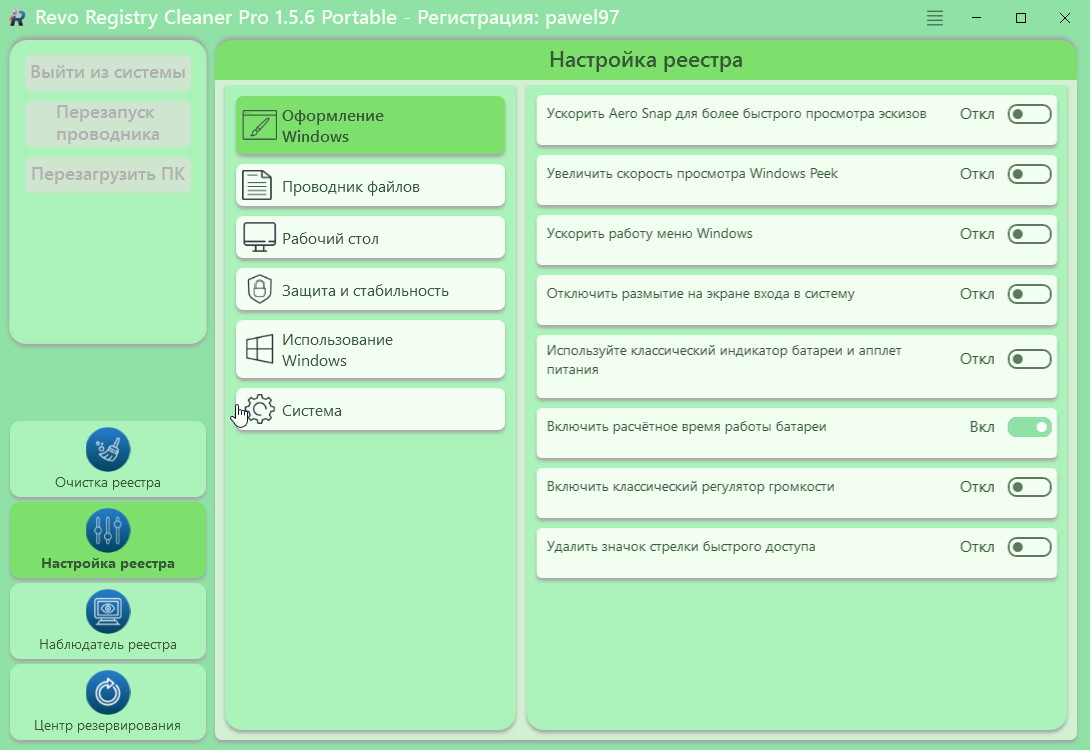Enable faster Windows menu switch
Image resolution: width=1090 pixels, height=750 pixels.
tap(1030, 234)
